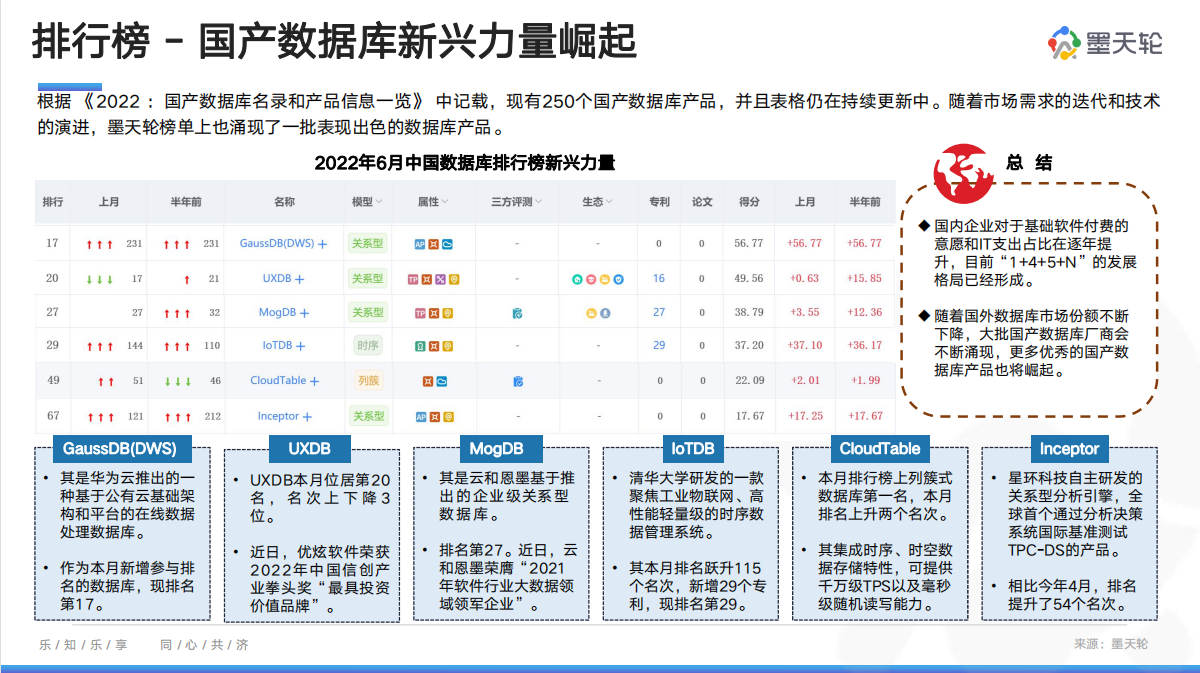Click the 关系型 tag in MogDB row
The image size is (1200, 673).
[x=367, y=313]
